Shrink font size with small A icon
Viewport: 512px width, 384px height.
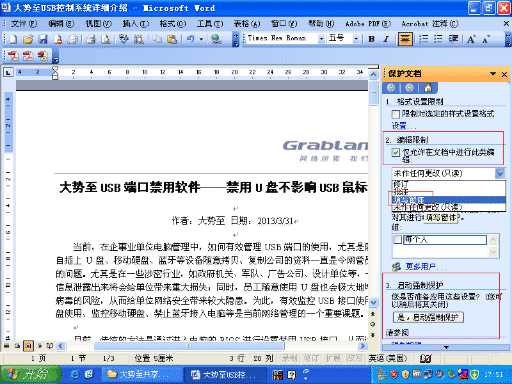pyautogui.click(x=486, y=39)
